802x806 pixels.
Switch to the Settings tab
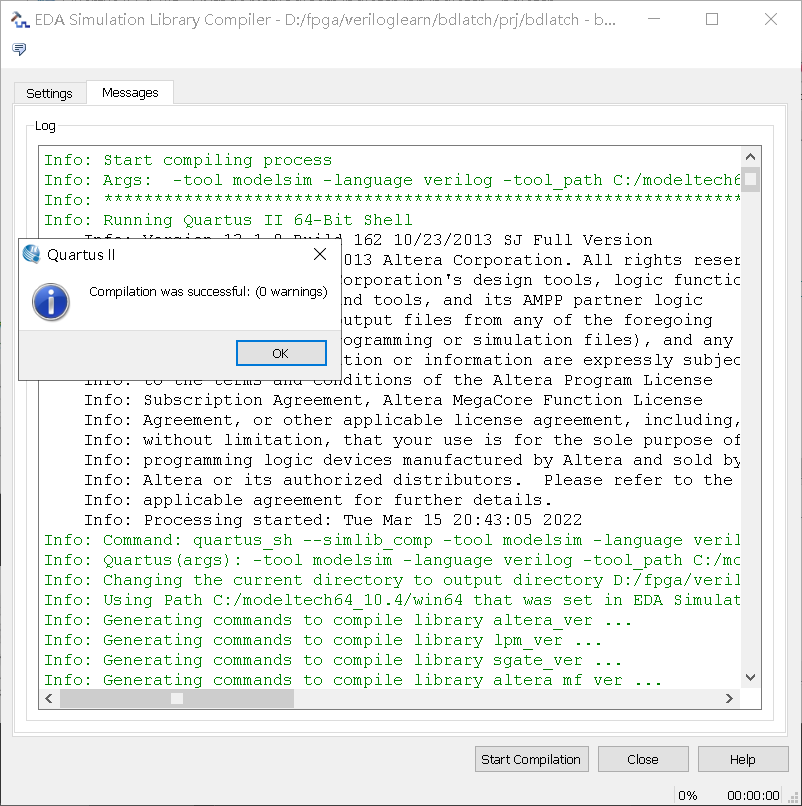[x=49, y=94]
